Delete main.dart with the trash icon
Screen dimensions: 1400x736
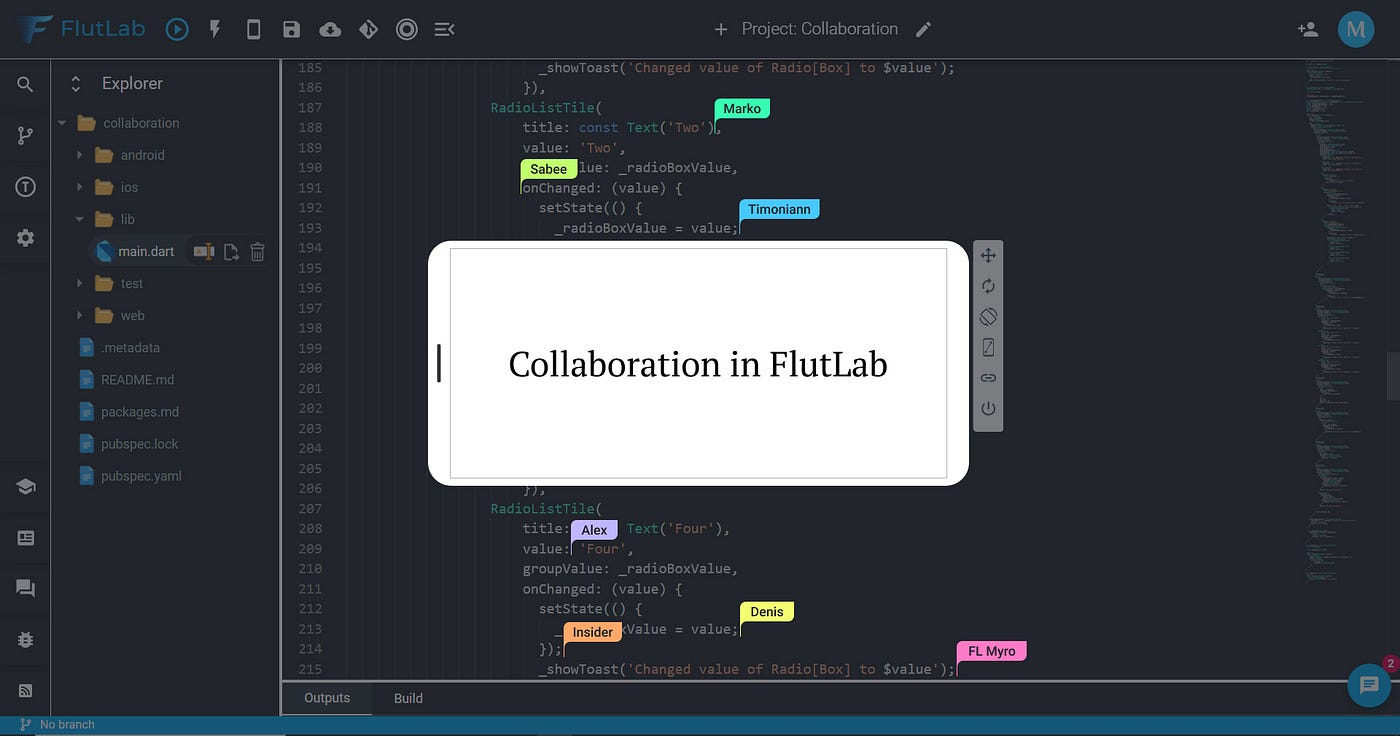pos(257,251)
